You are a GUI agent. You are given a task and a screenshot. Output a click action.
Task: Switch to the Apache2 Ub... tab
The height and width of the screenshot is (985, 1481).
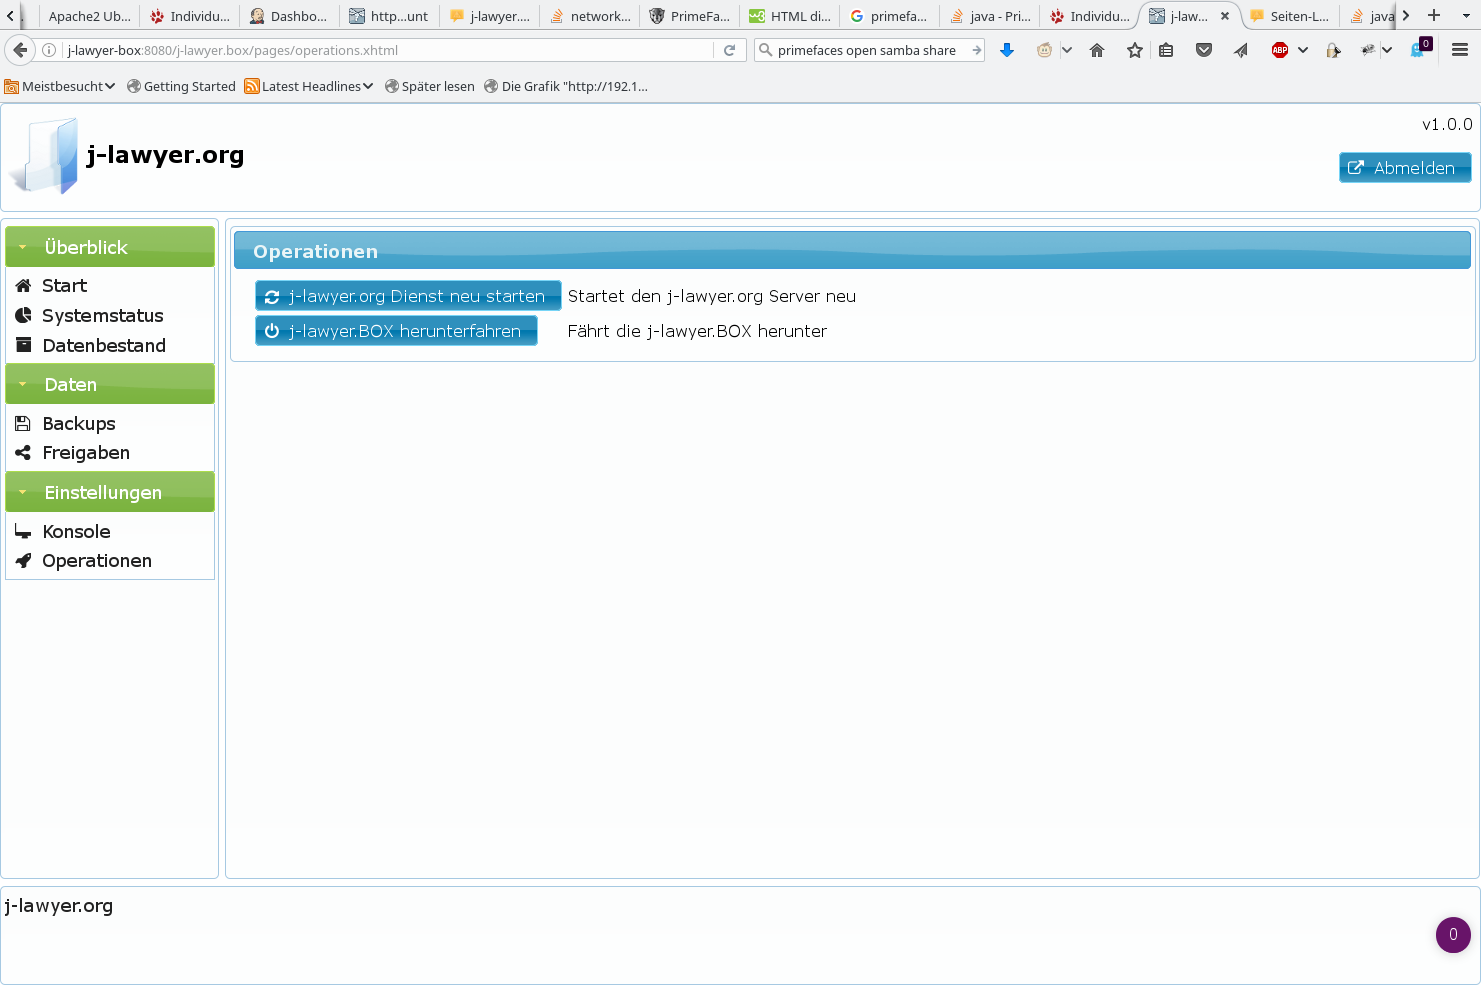(x=89, y=16)
